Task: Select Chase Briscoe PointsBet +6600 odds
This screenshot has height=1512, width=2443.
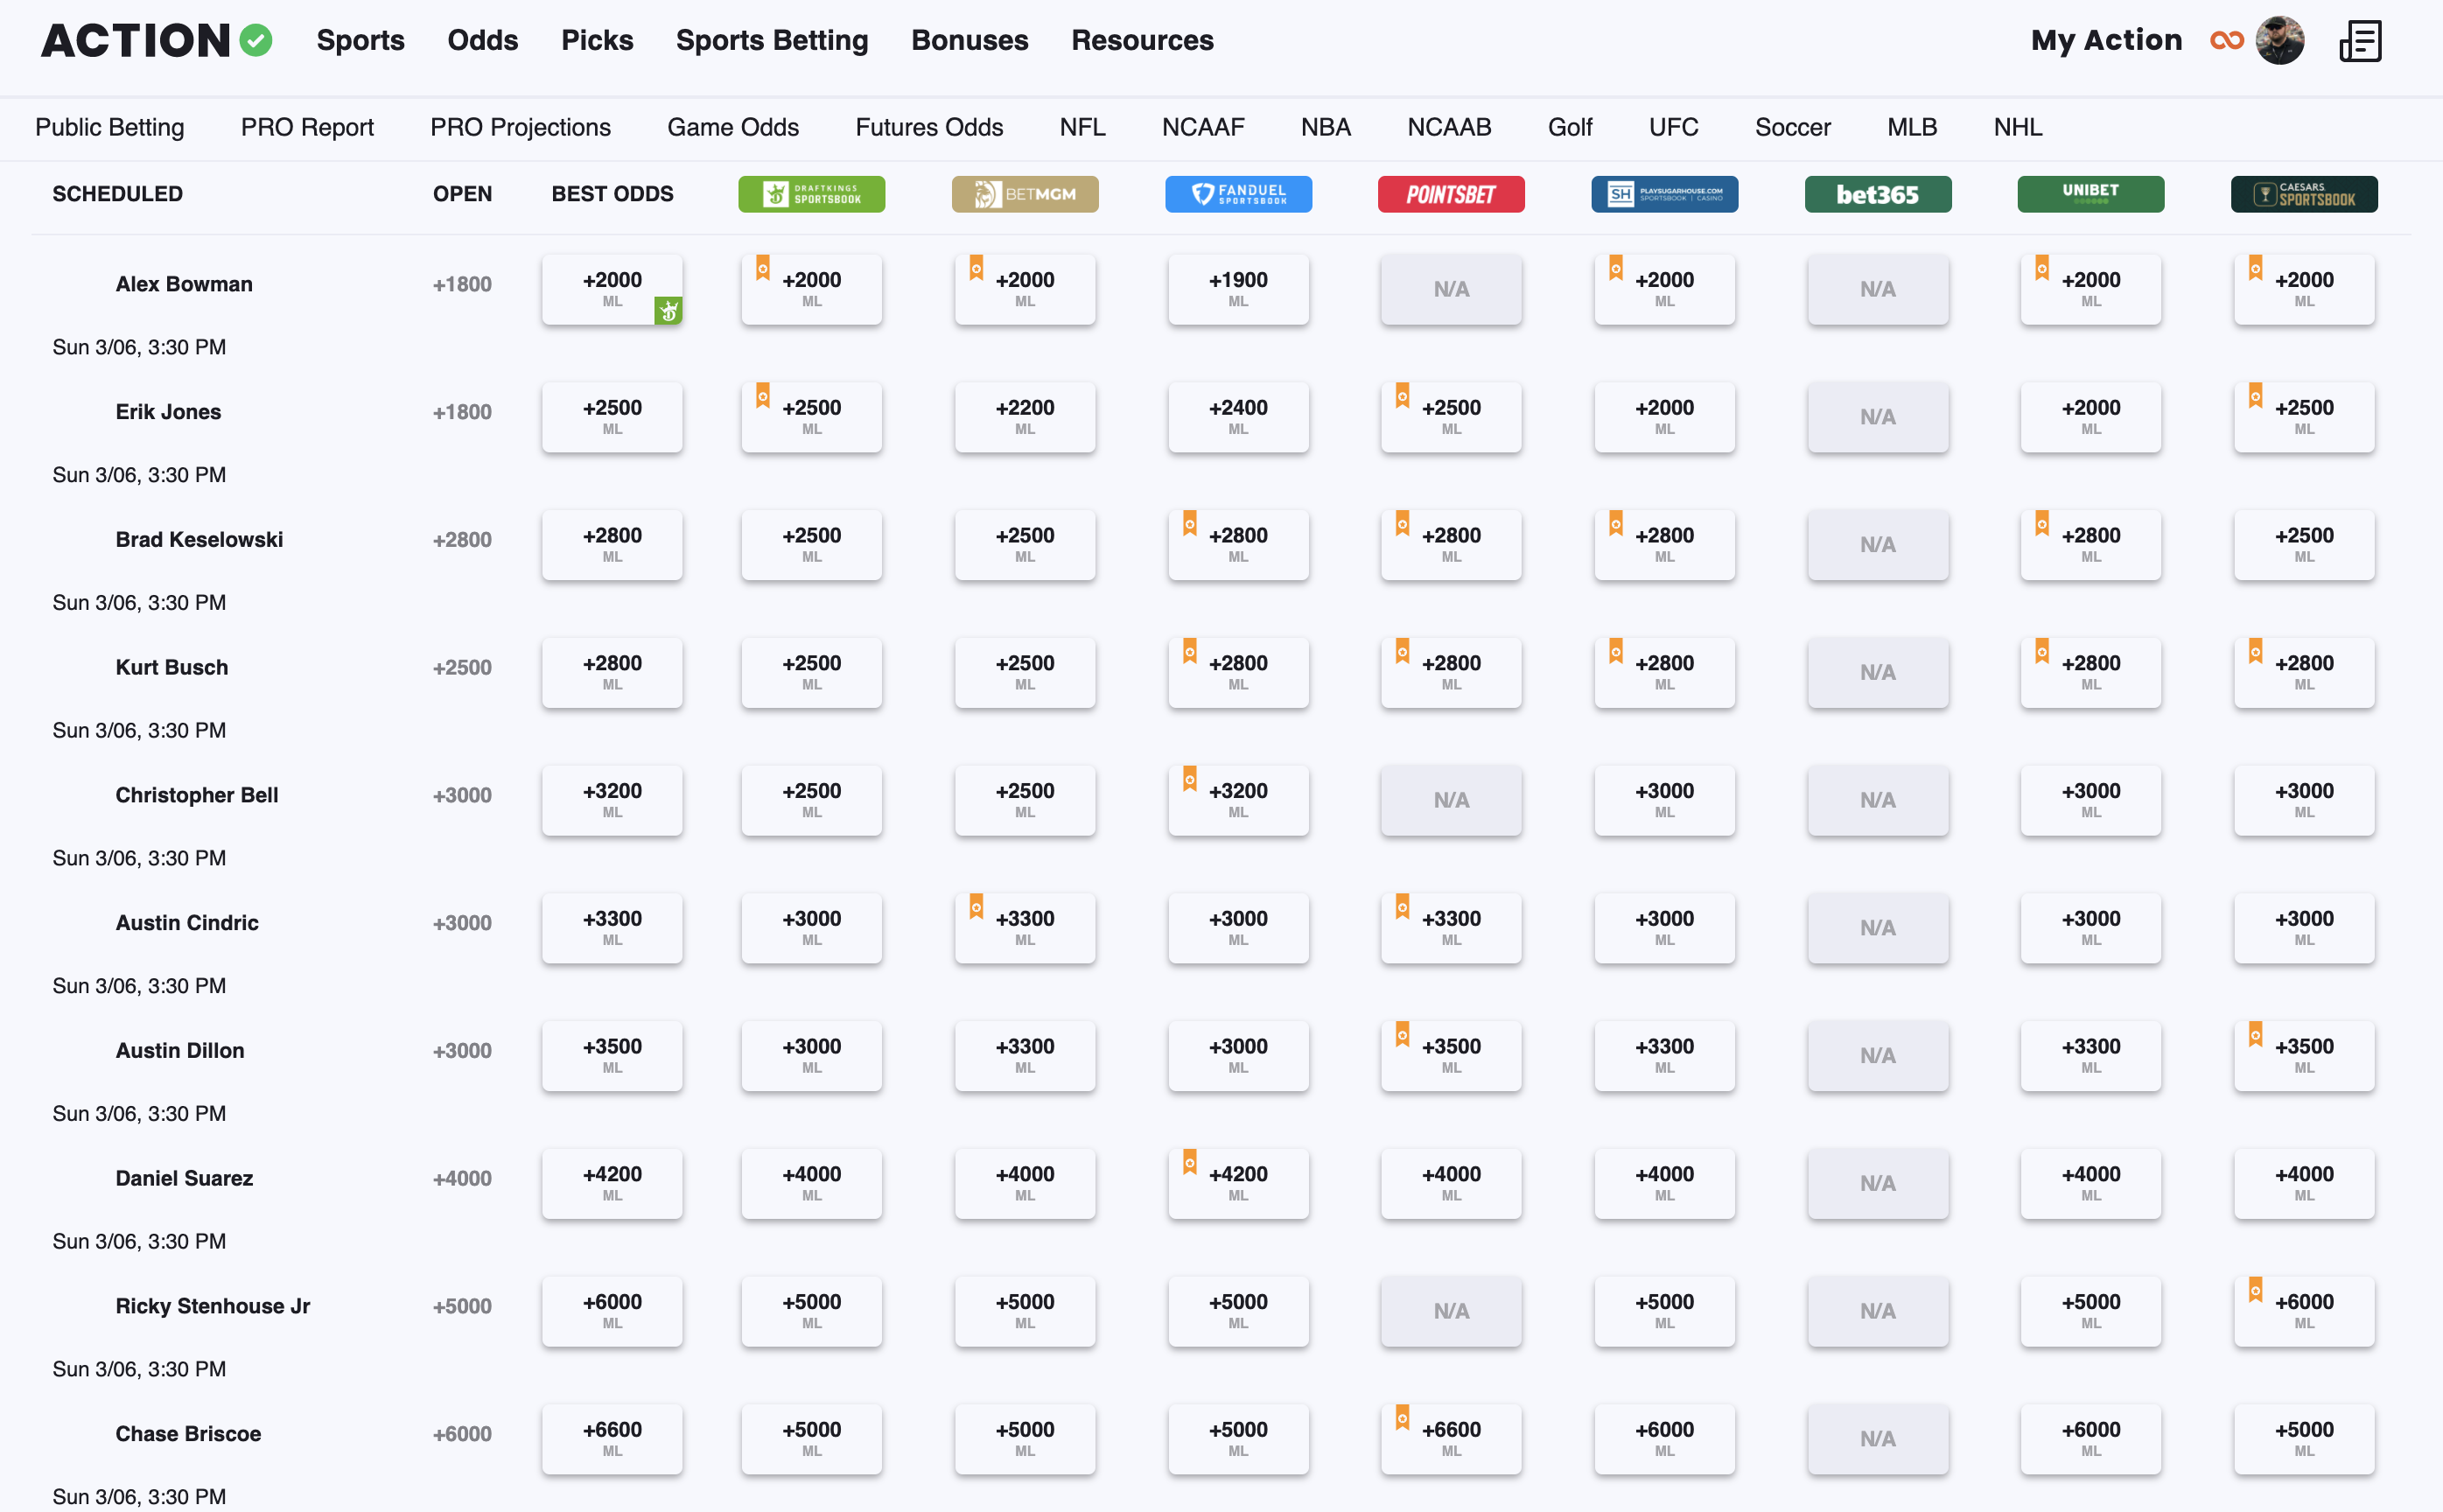Action: point(1451,1438)
